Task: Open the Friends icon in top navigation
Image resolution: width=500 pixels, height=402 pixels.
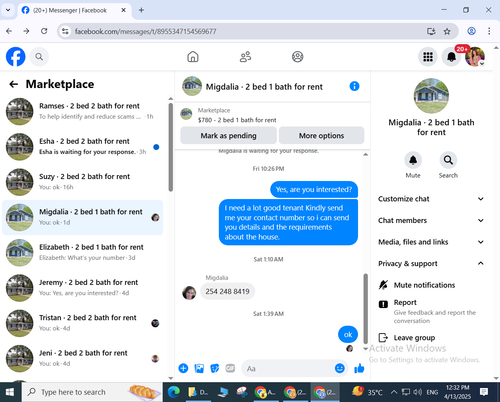Action: [245, 57]
